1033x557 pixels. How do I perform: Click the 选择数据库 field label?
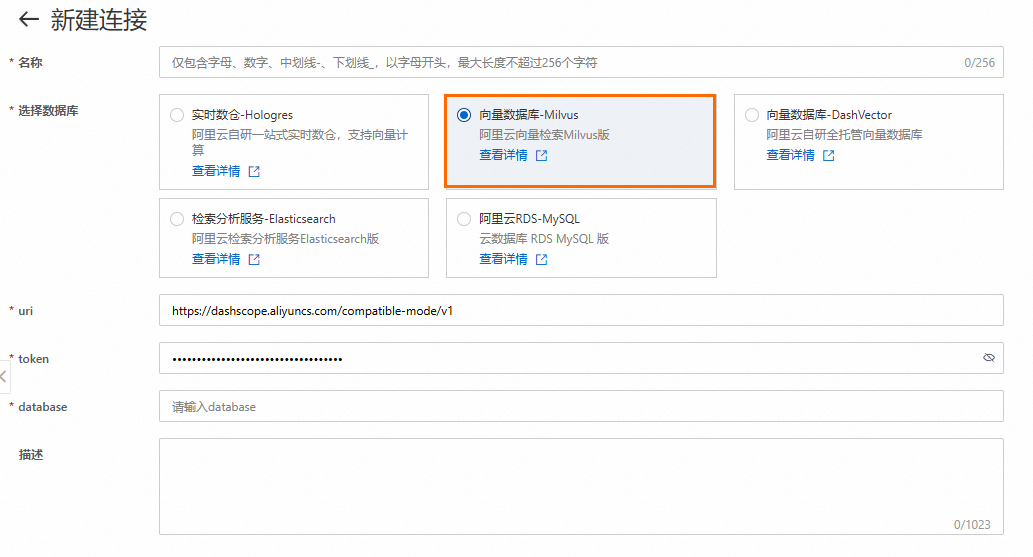[x=48, y=111]
